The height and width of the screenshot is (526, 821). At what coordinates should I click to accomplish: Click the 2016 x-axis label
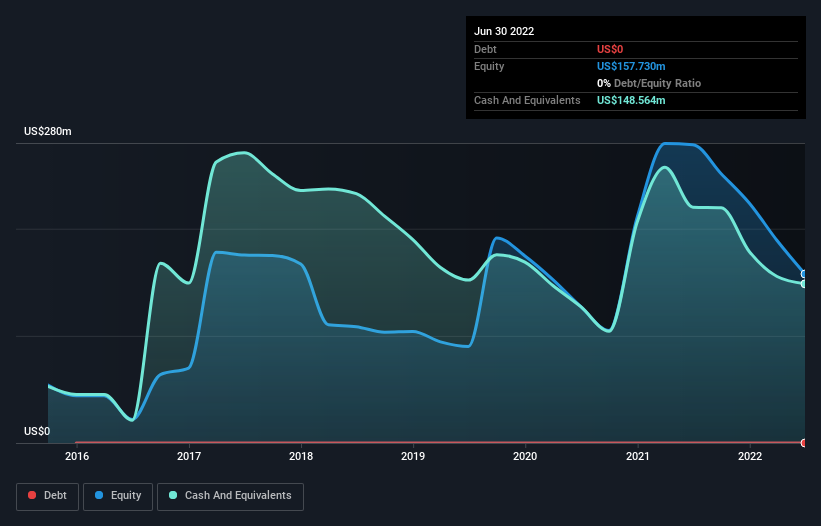point(77,456)
